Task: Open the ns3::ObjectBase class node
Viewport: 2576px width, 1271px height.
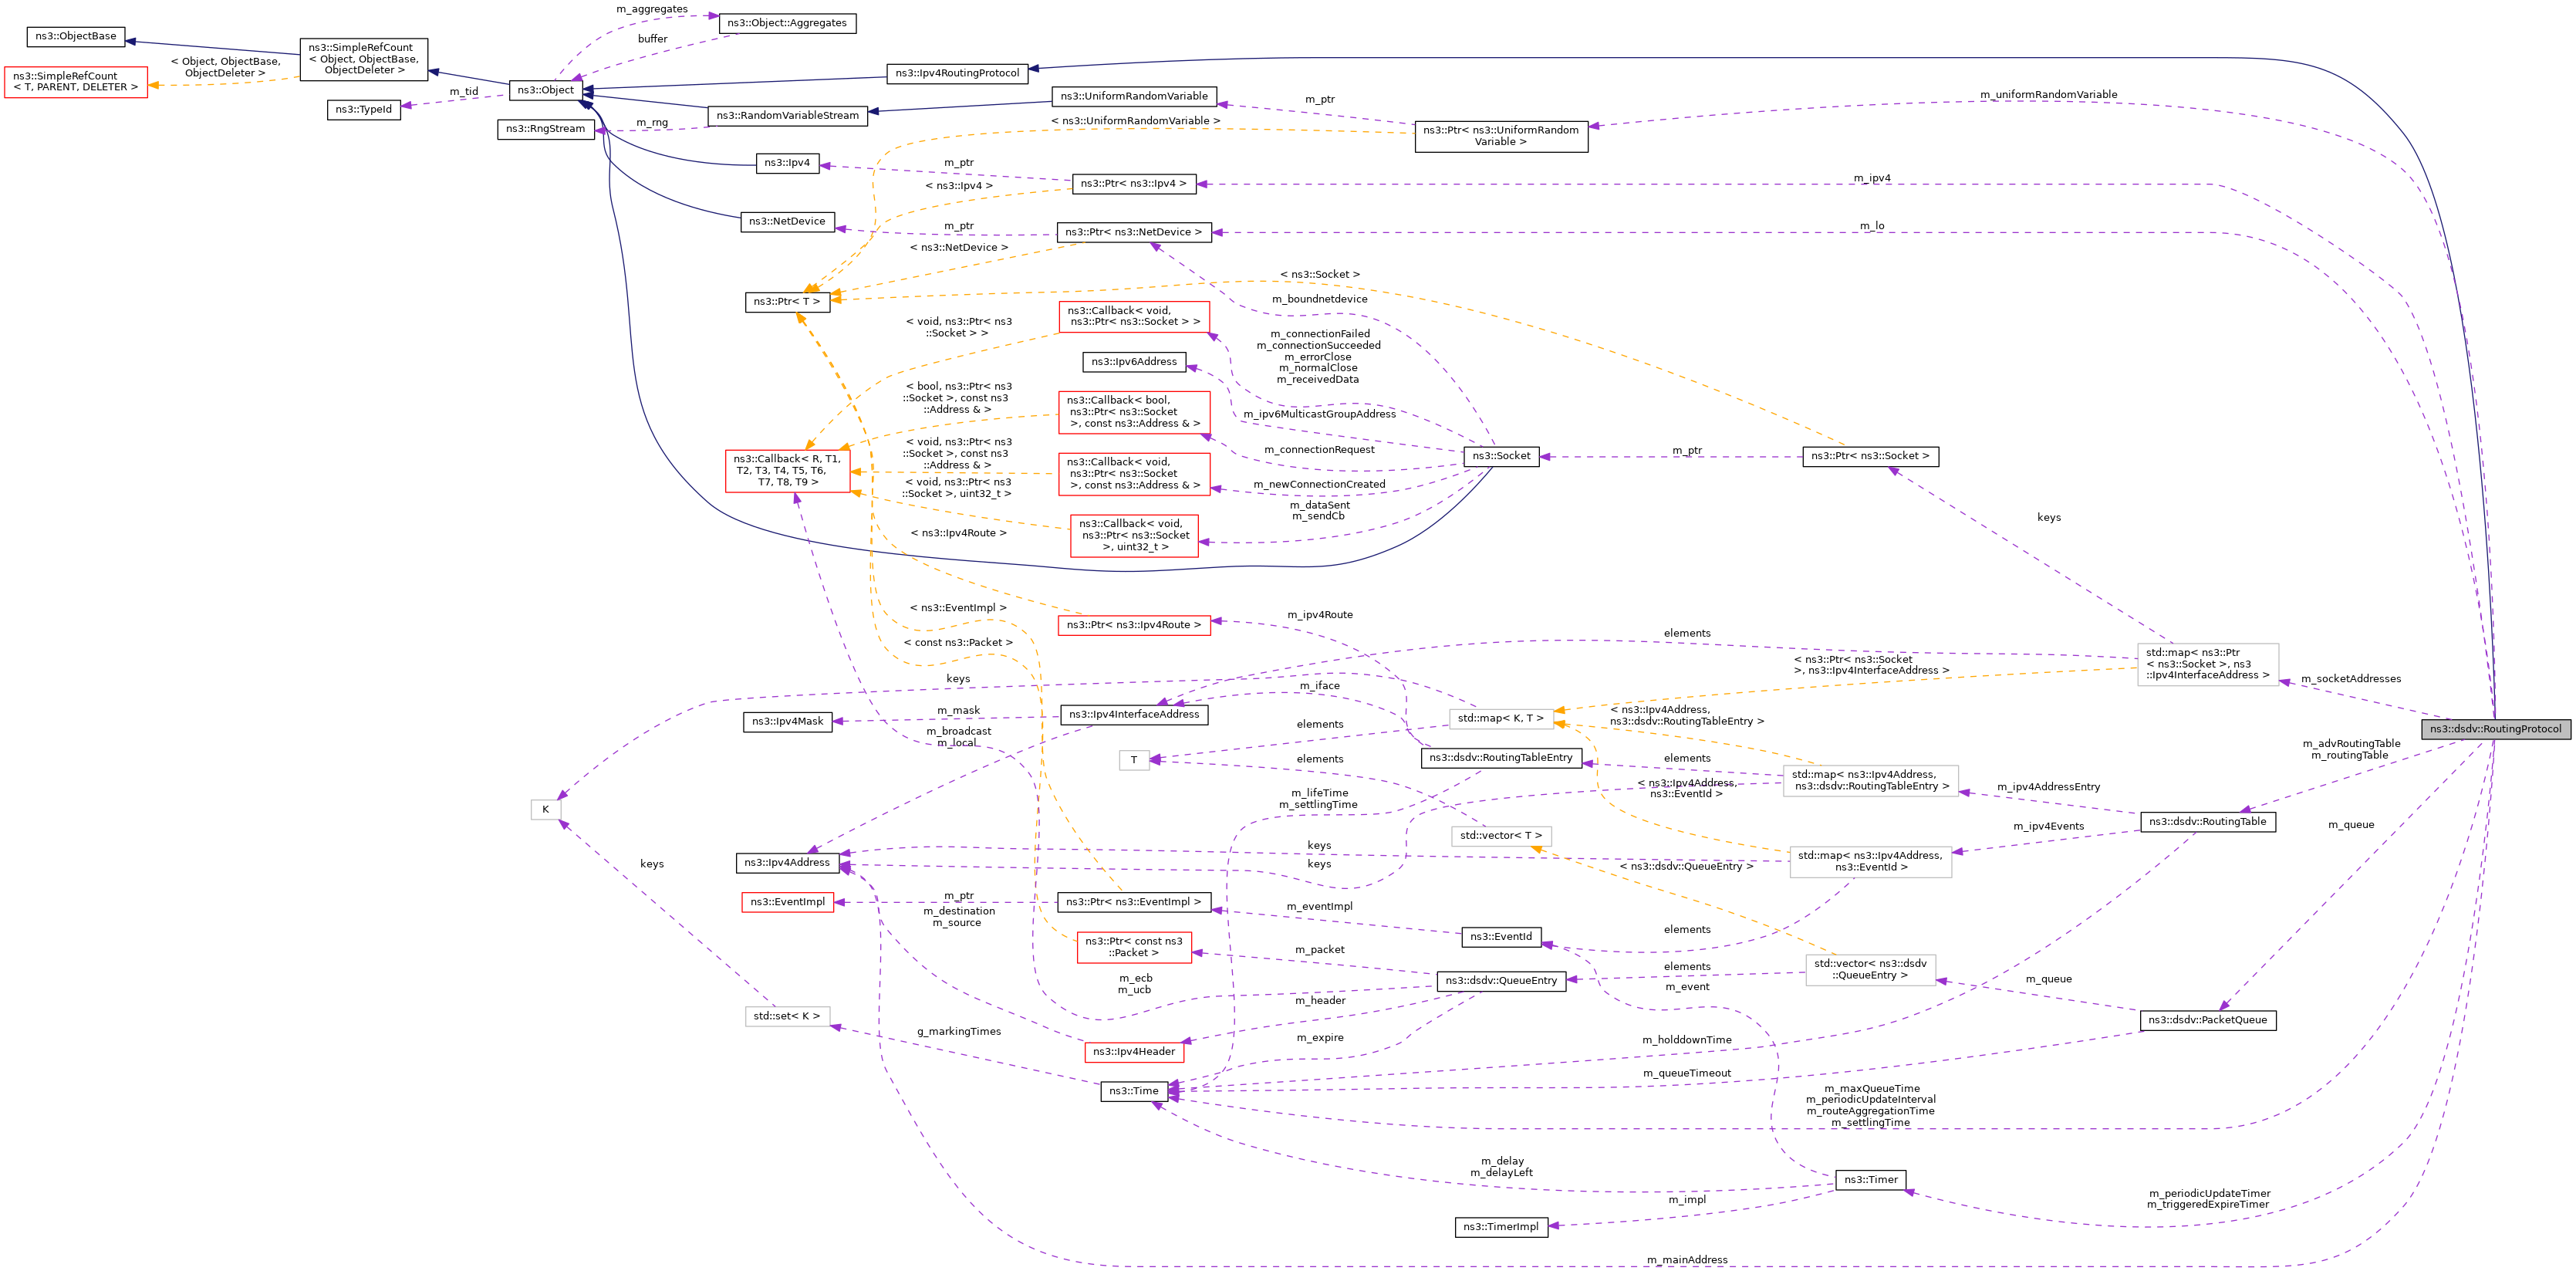Action: pos(75,36)
